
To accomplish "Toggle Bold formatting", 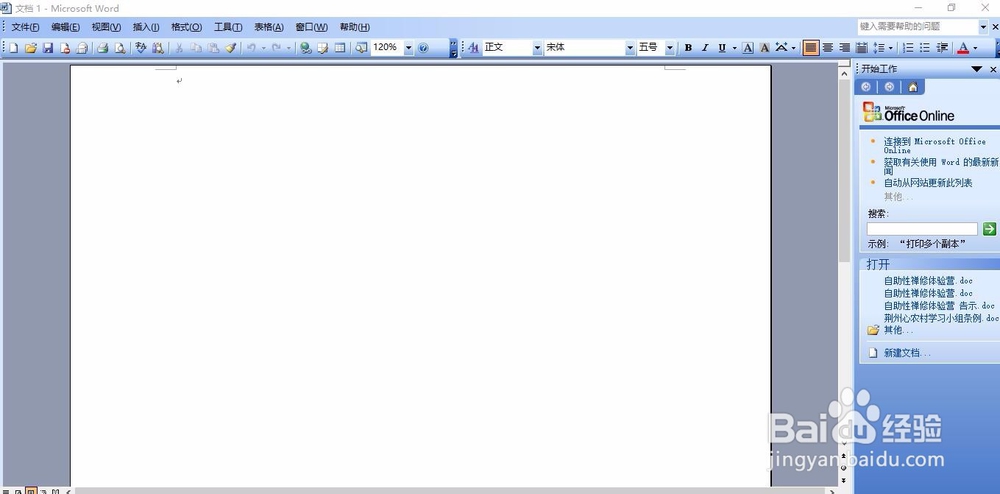I will point(688,48).
